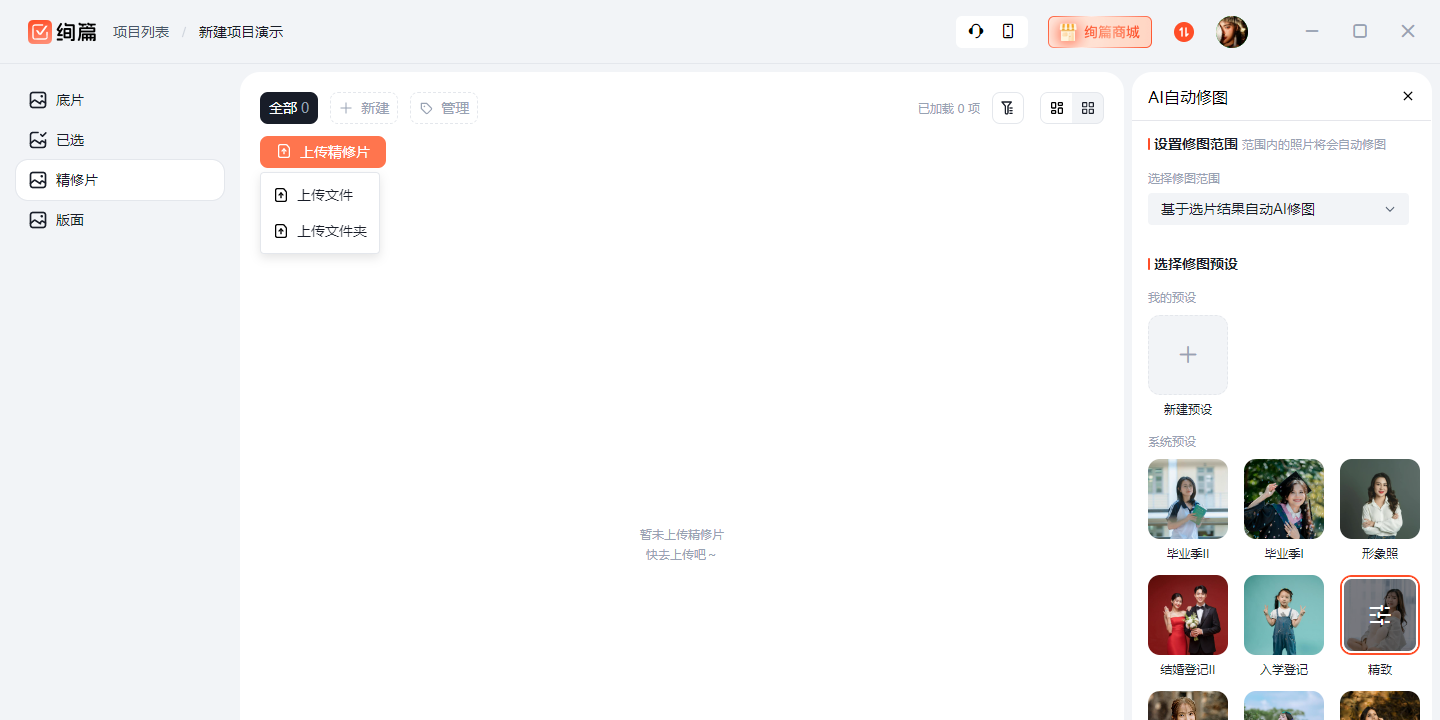Click the orange transfer arrows icon
The width and height of the screenshot is (1440, 720).
(x=1184, y=32)
